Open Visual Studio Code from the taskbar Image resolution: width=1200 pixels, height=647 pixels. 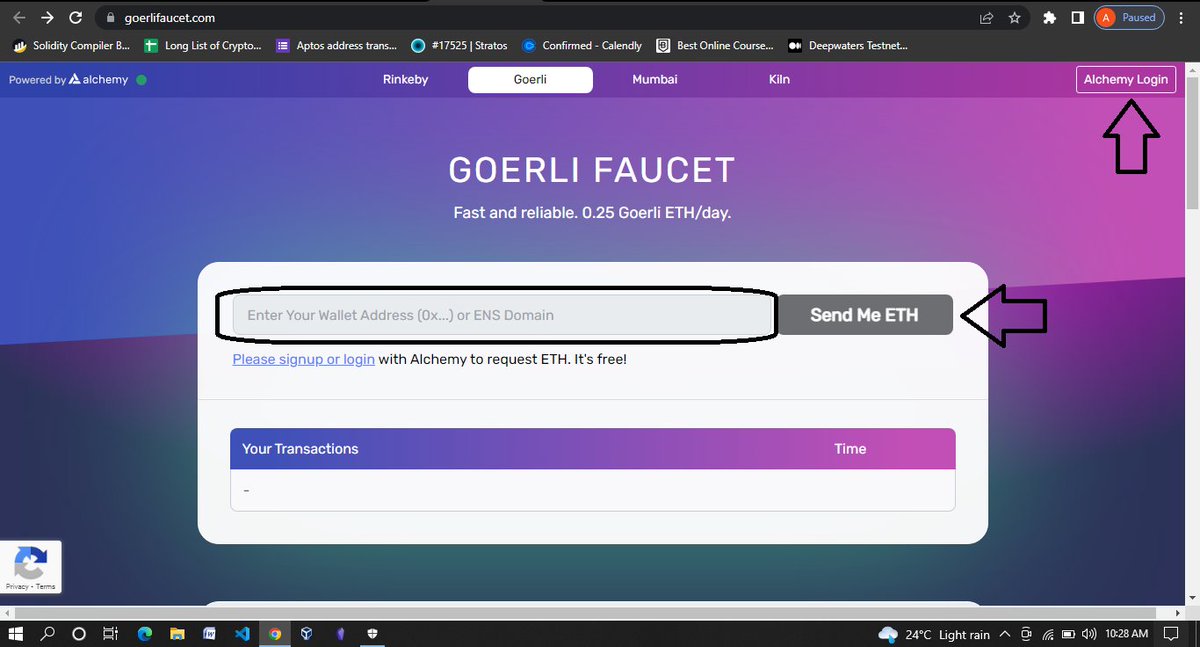pyautogui.click(x=241, y=634)
